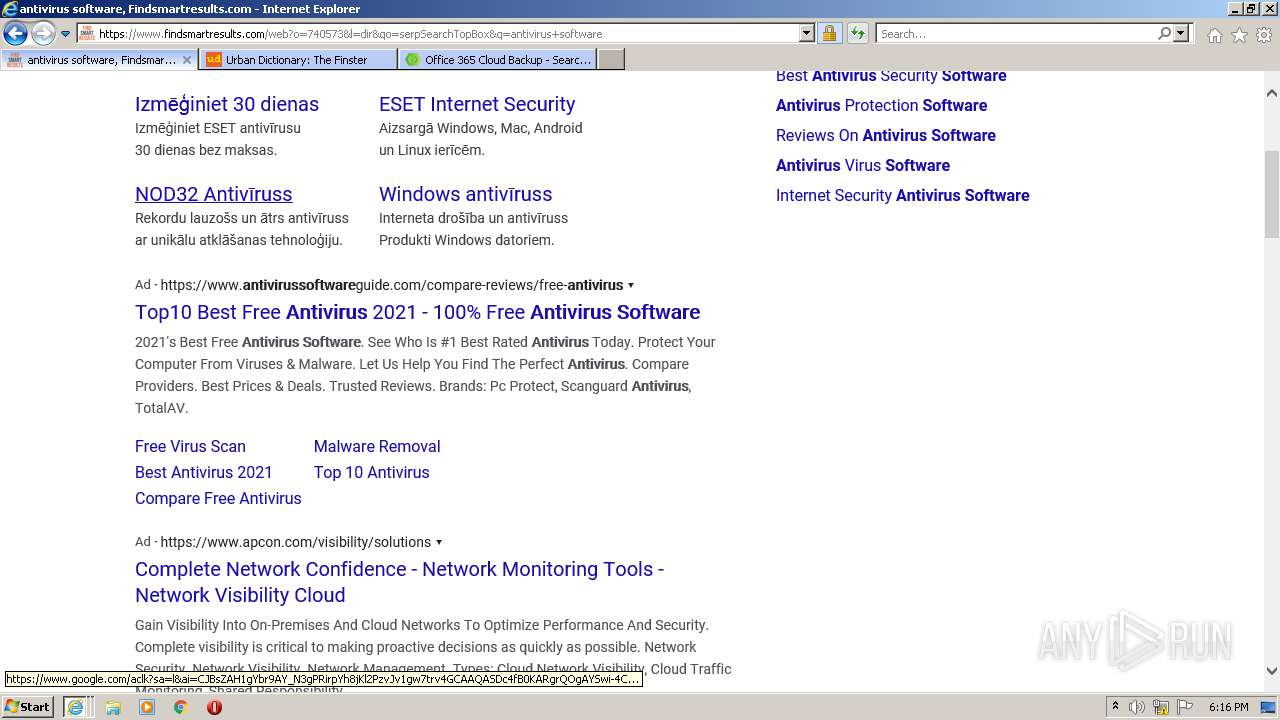Open the Windows Start button
This screenshot has width=1280, height=720.
28,707
